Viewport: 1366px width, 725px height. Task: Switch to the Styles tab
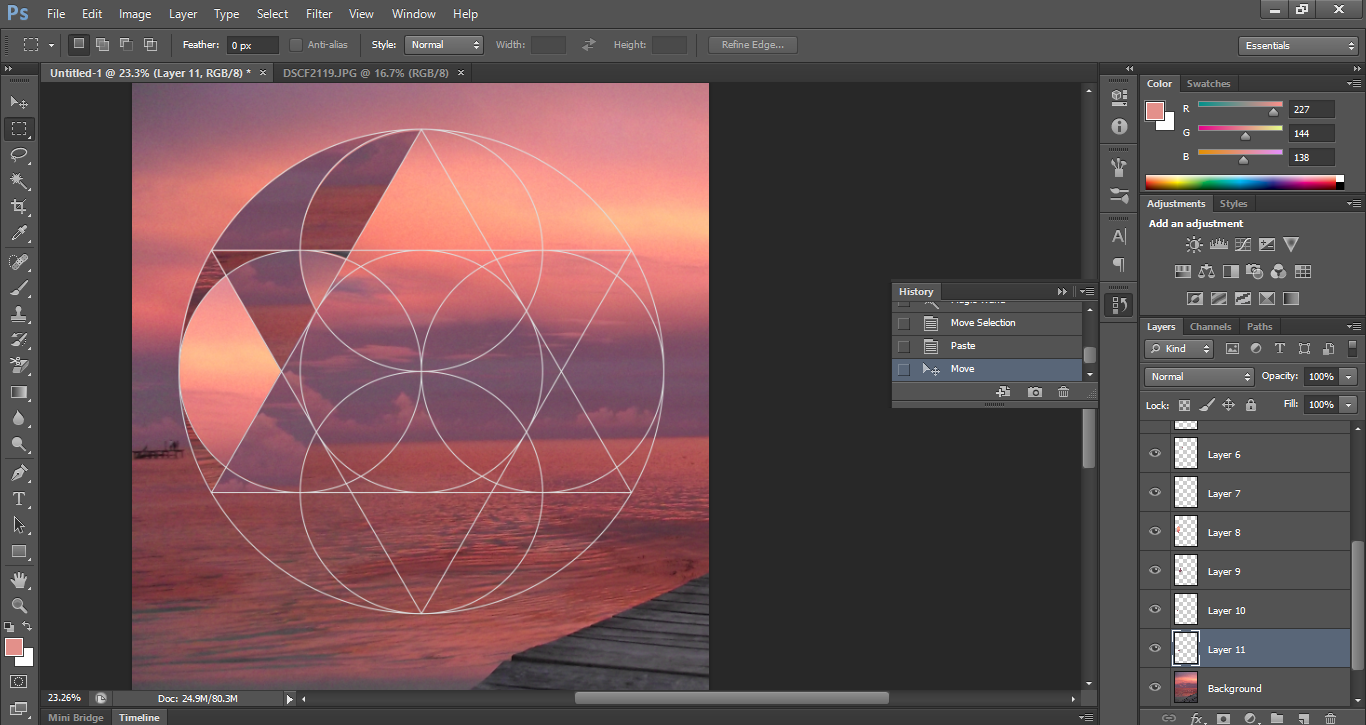pyautogui.click(x=1233, y=204)
